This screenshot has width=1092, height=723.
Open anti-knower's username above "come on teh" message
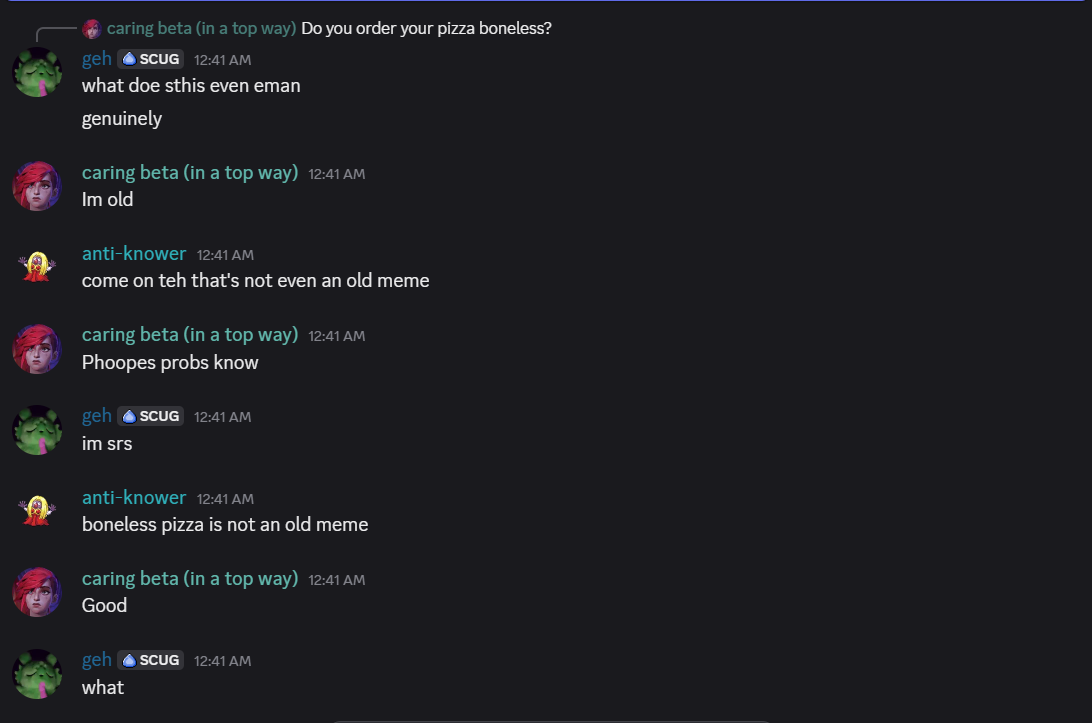134,254
